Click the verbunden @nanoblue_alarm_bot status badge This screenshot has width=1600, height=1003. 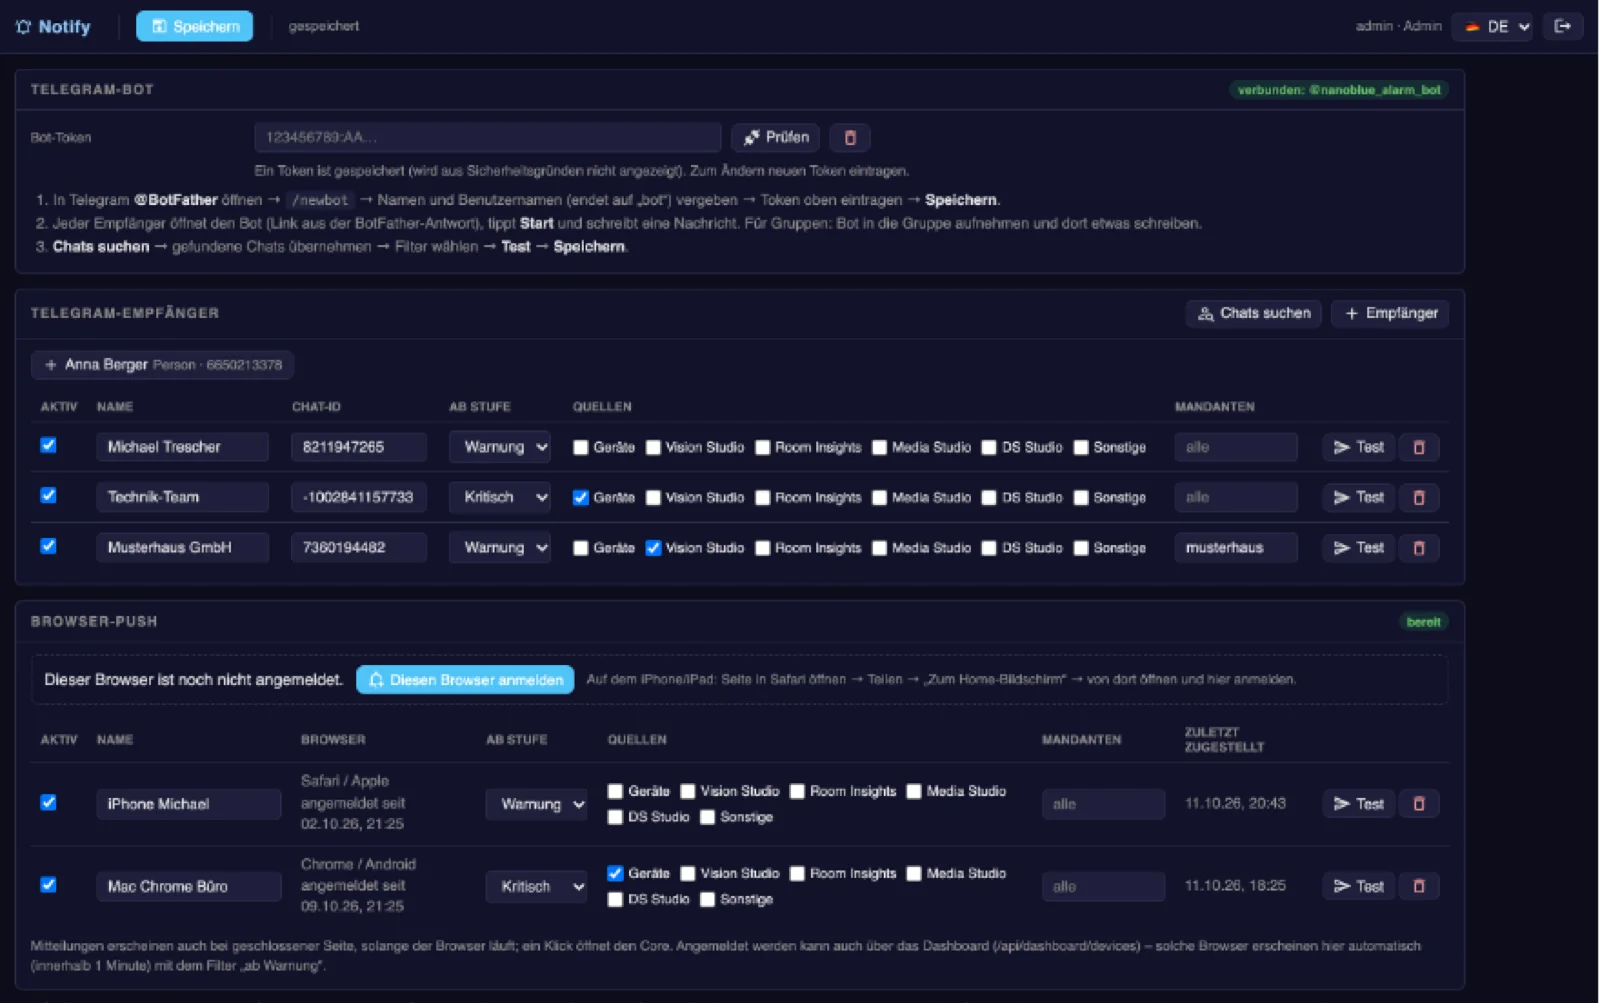point(1339,90)
